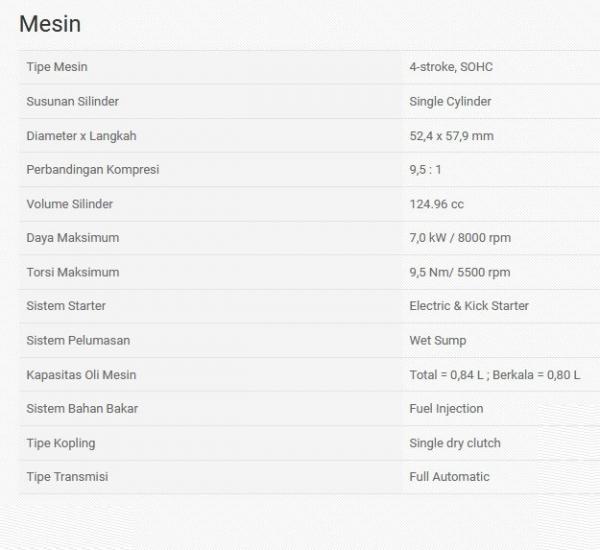Click Single dry clutch value
This screenshot has width=600, height=550.
point(455,443)
